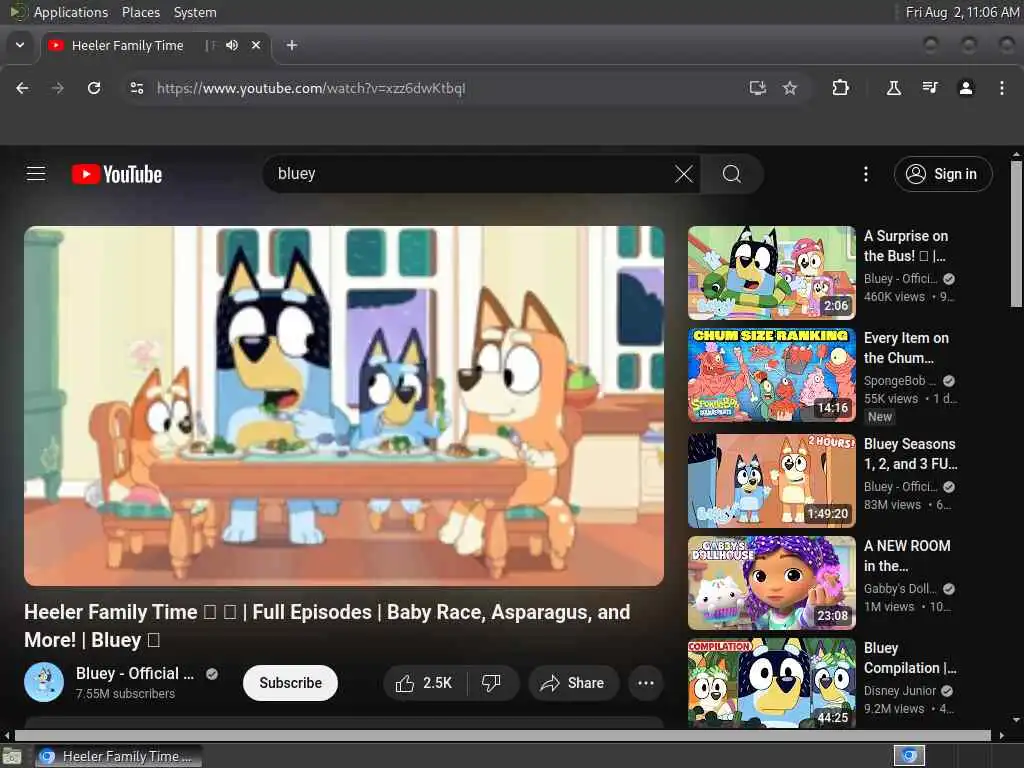
Task: Close the Heeler Family Time tab
Action: pyautogui.click(x=256, y=45)
